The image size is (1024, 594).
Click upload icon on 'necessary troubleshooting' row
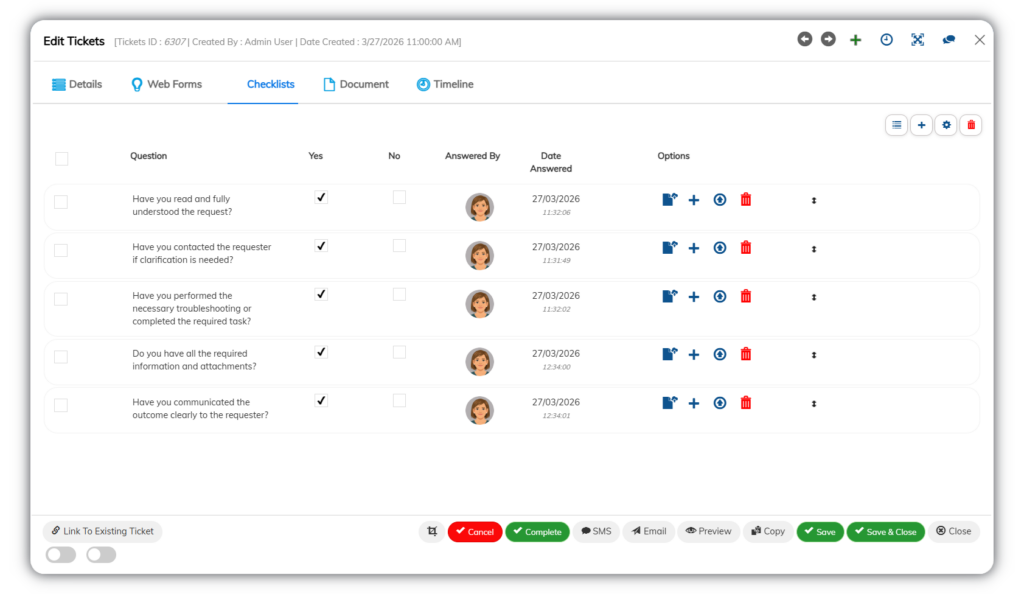(720, 296)
